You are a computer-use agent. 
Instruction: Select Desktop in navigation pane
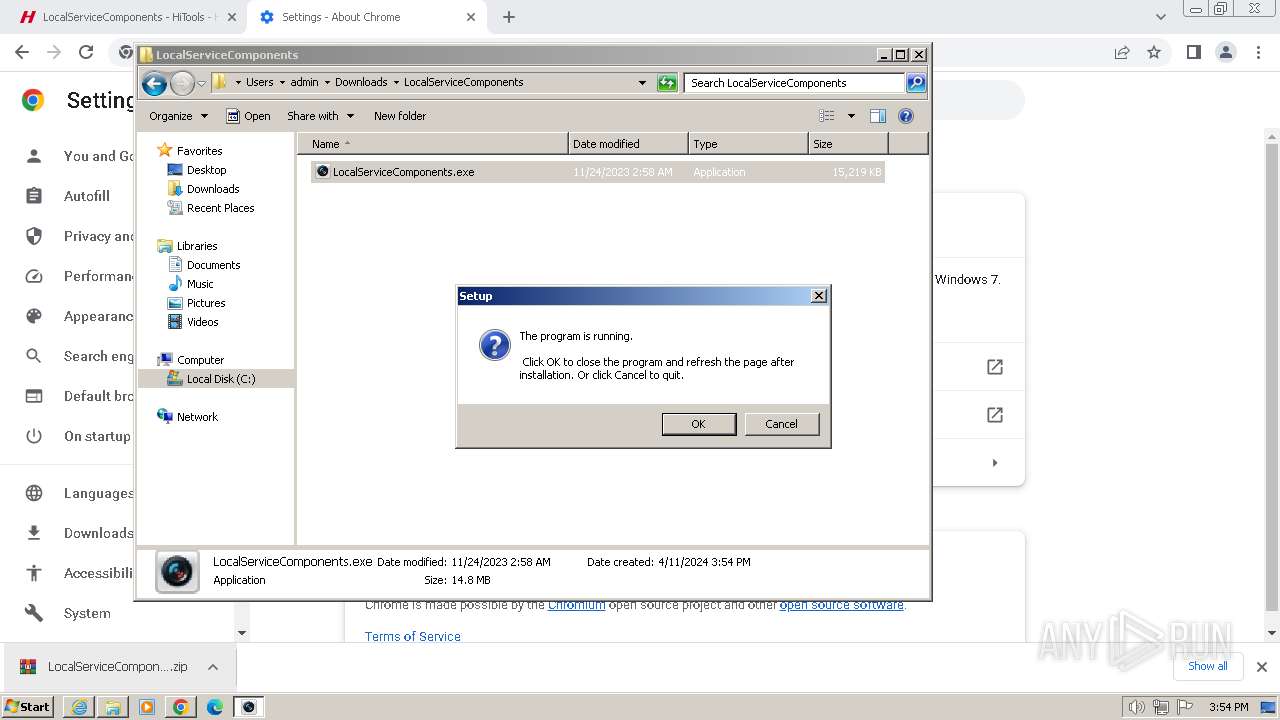click(206, 170)
